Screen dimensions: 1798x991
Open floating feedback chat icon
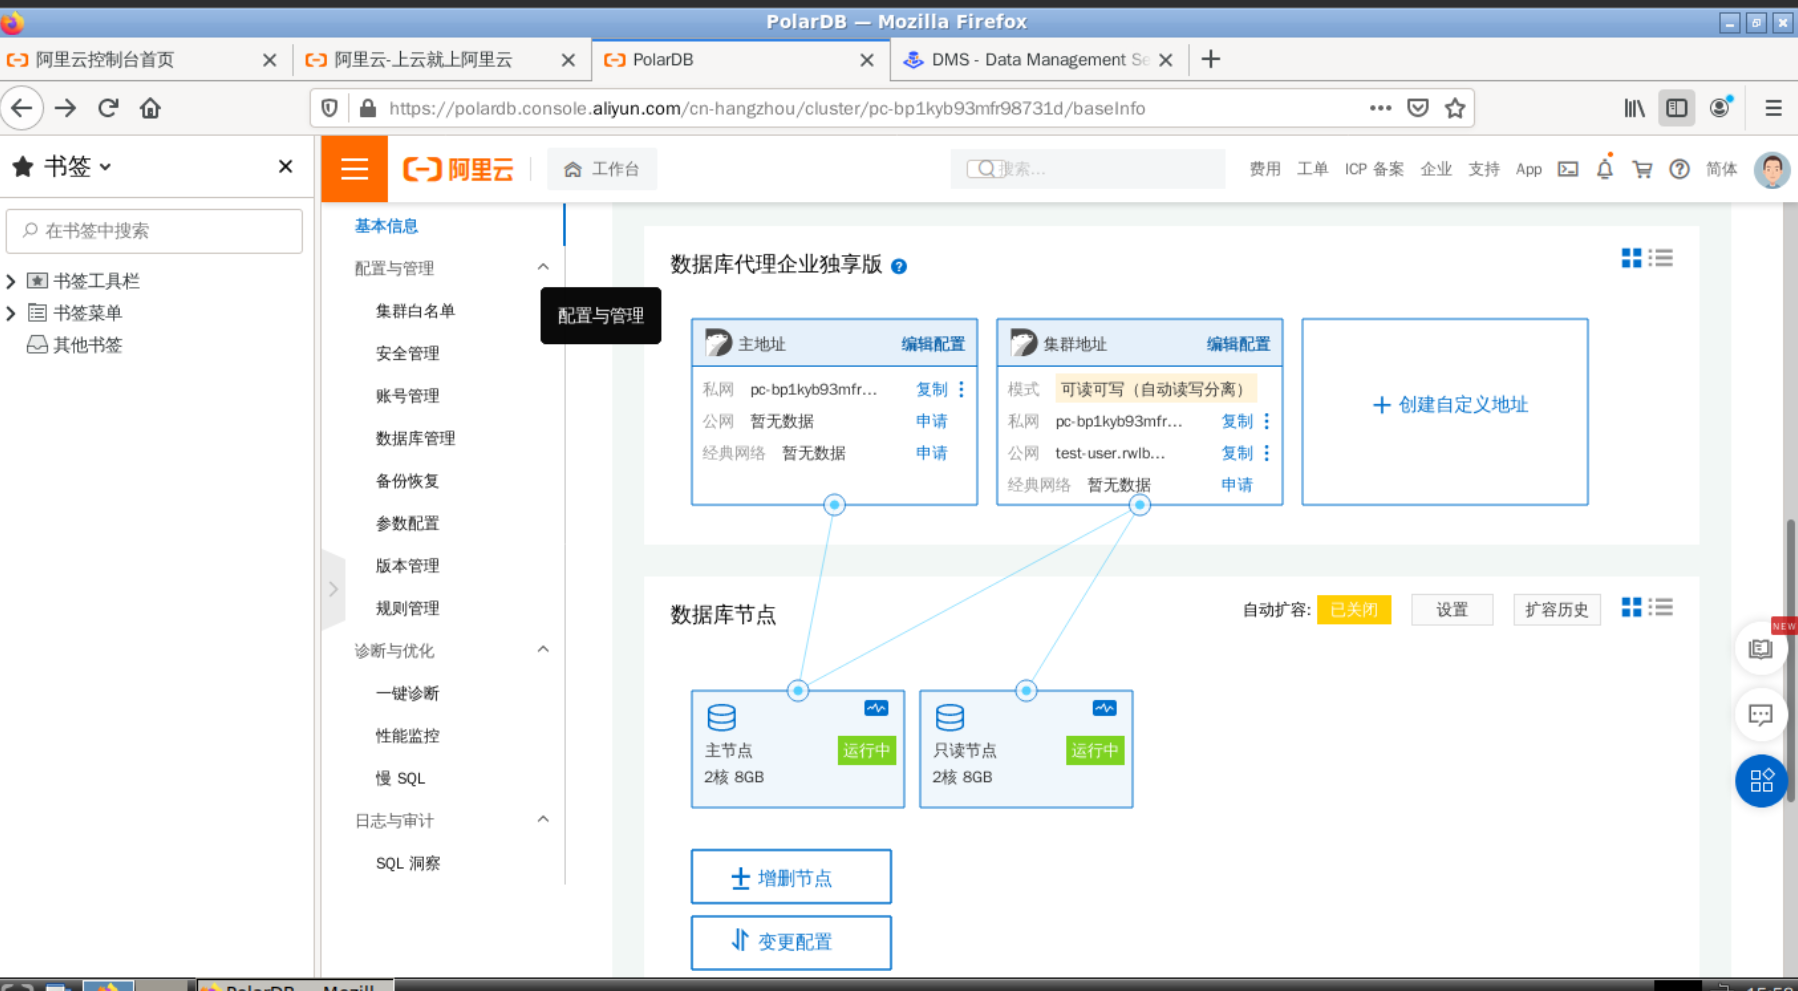[1760, 715]
